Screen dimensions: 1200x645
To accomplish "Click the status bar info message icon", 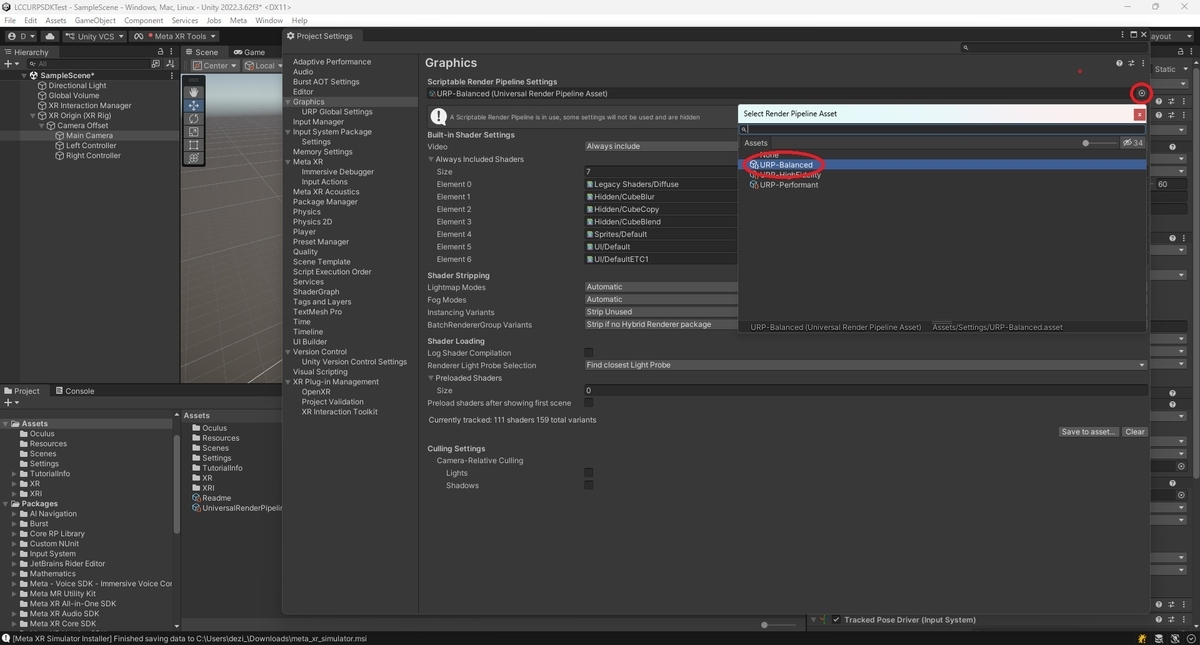I will (x=6, y=638).
